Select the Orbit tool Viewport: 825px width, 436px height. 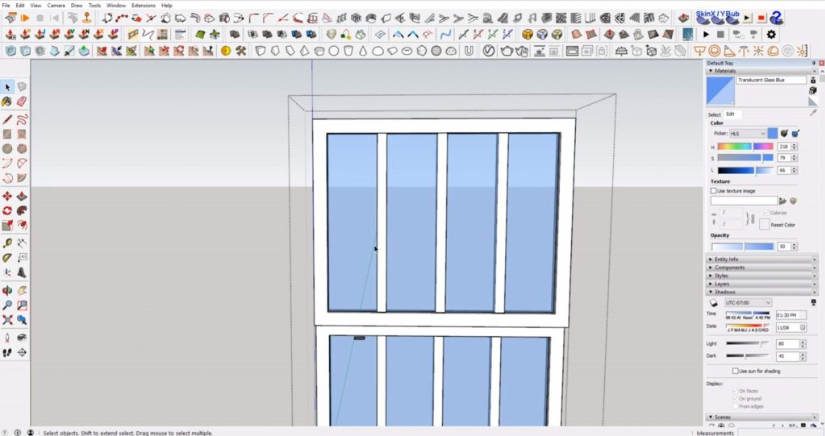[7, 290]
